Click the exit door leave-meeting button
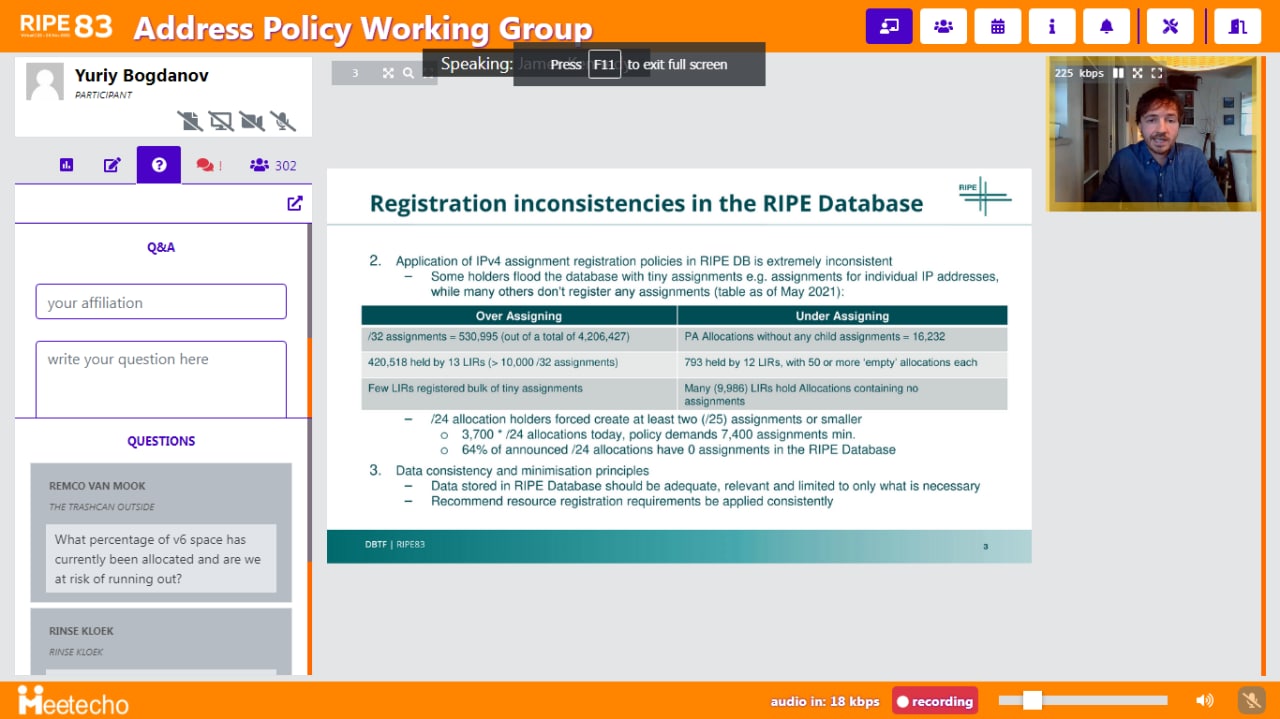Viewport: 1280px width, 719px height. 1237,26
